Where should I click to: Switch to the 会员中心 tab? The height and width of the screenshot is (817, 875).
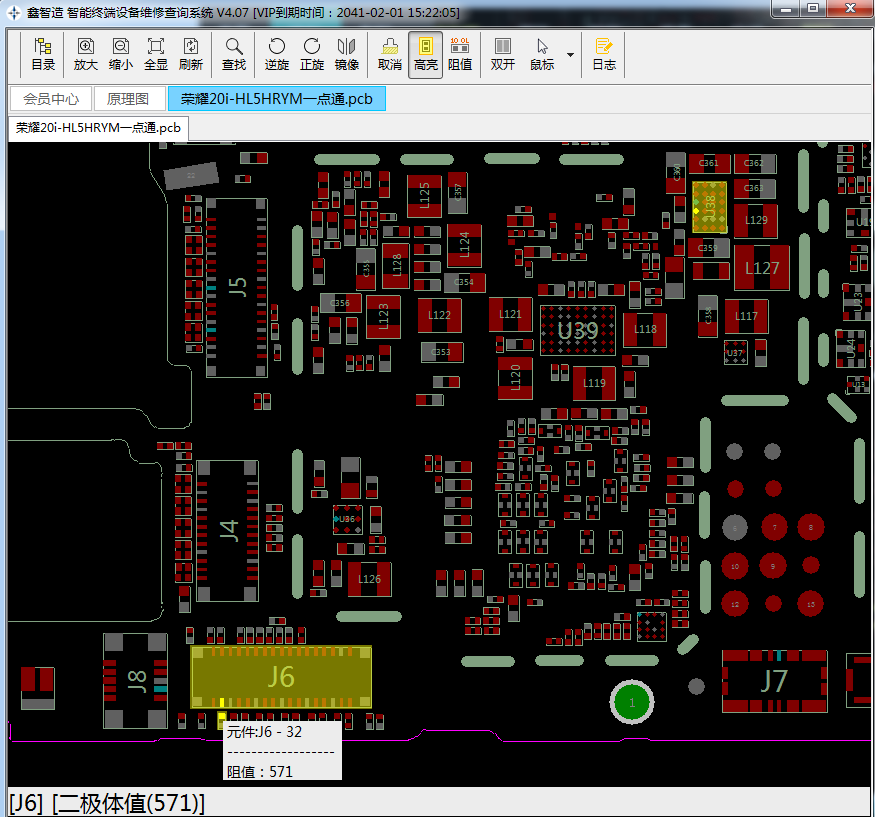(51, 99)
